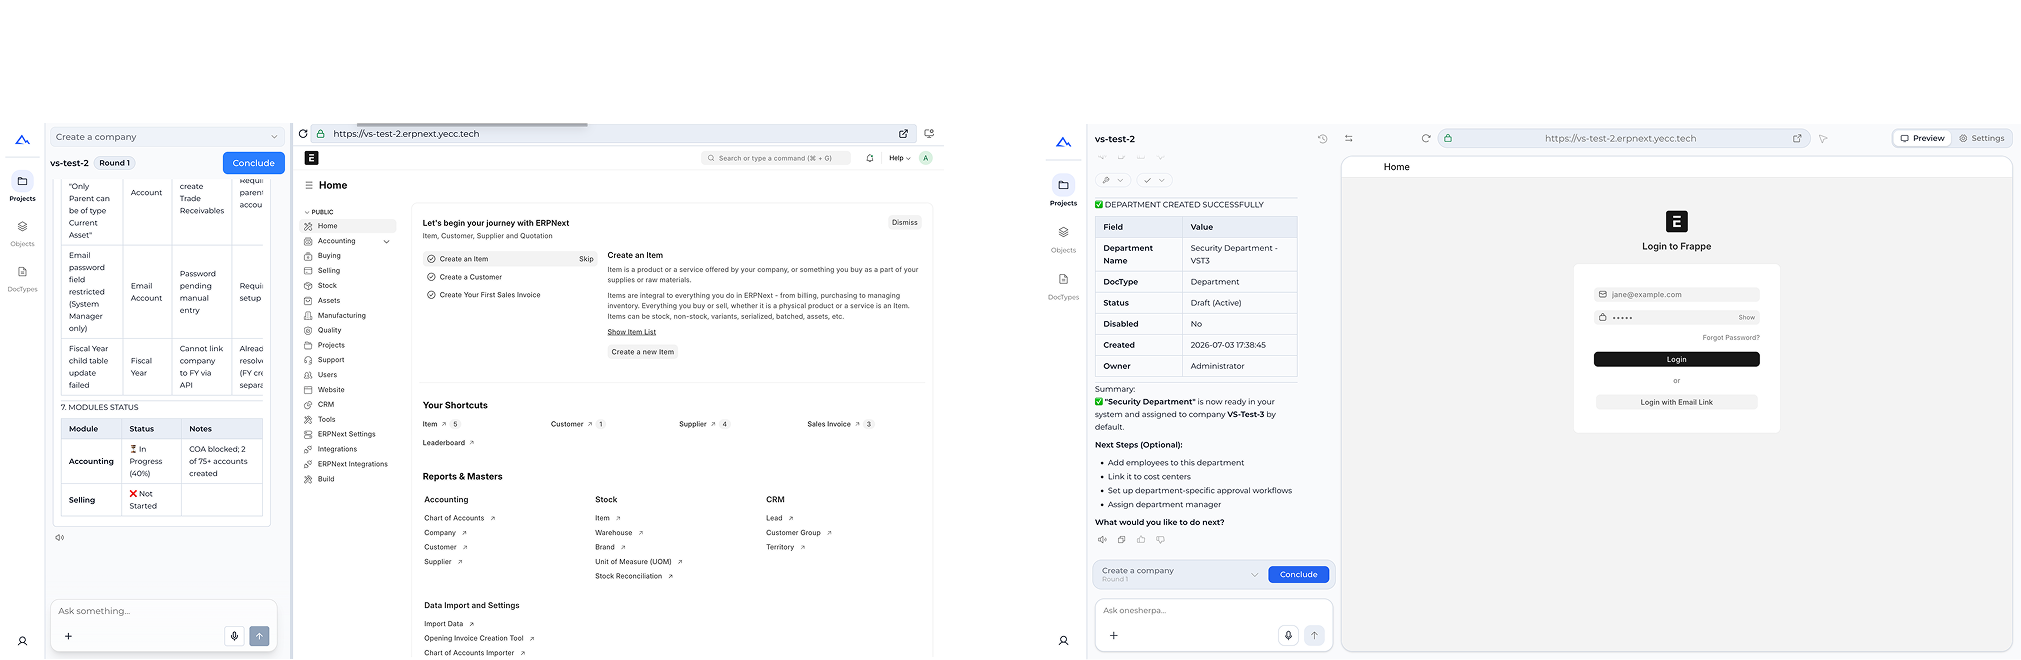Screen dimensions: 2021x660
Task: Skip the Create an Item step
Action: [586, 259]
